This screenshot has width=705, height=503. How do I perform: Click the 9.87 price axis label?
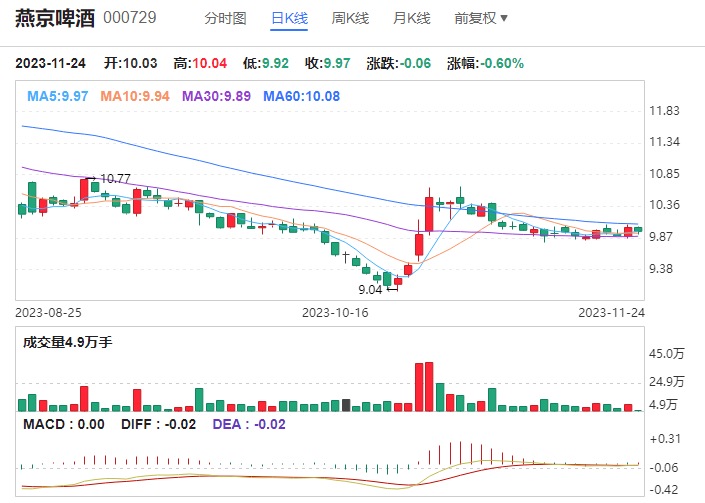coord(660,237)
